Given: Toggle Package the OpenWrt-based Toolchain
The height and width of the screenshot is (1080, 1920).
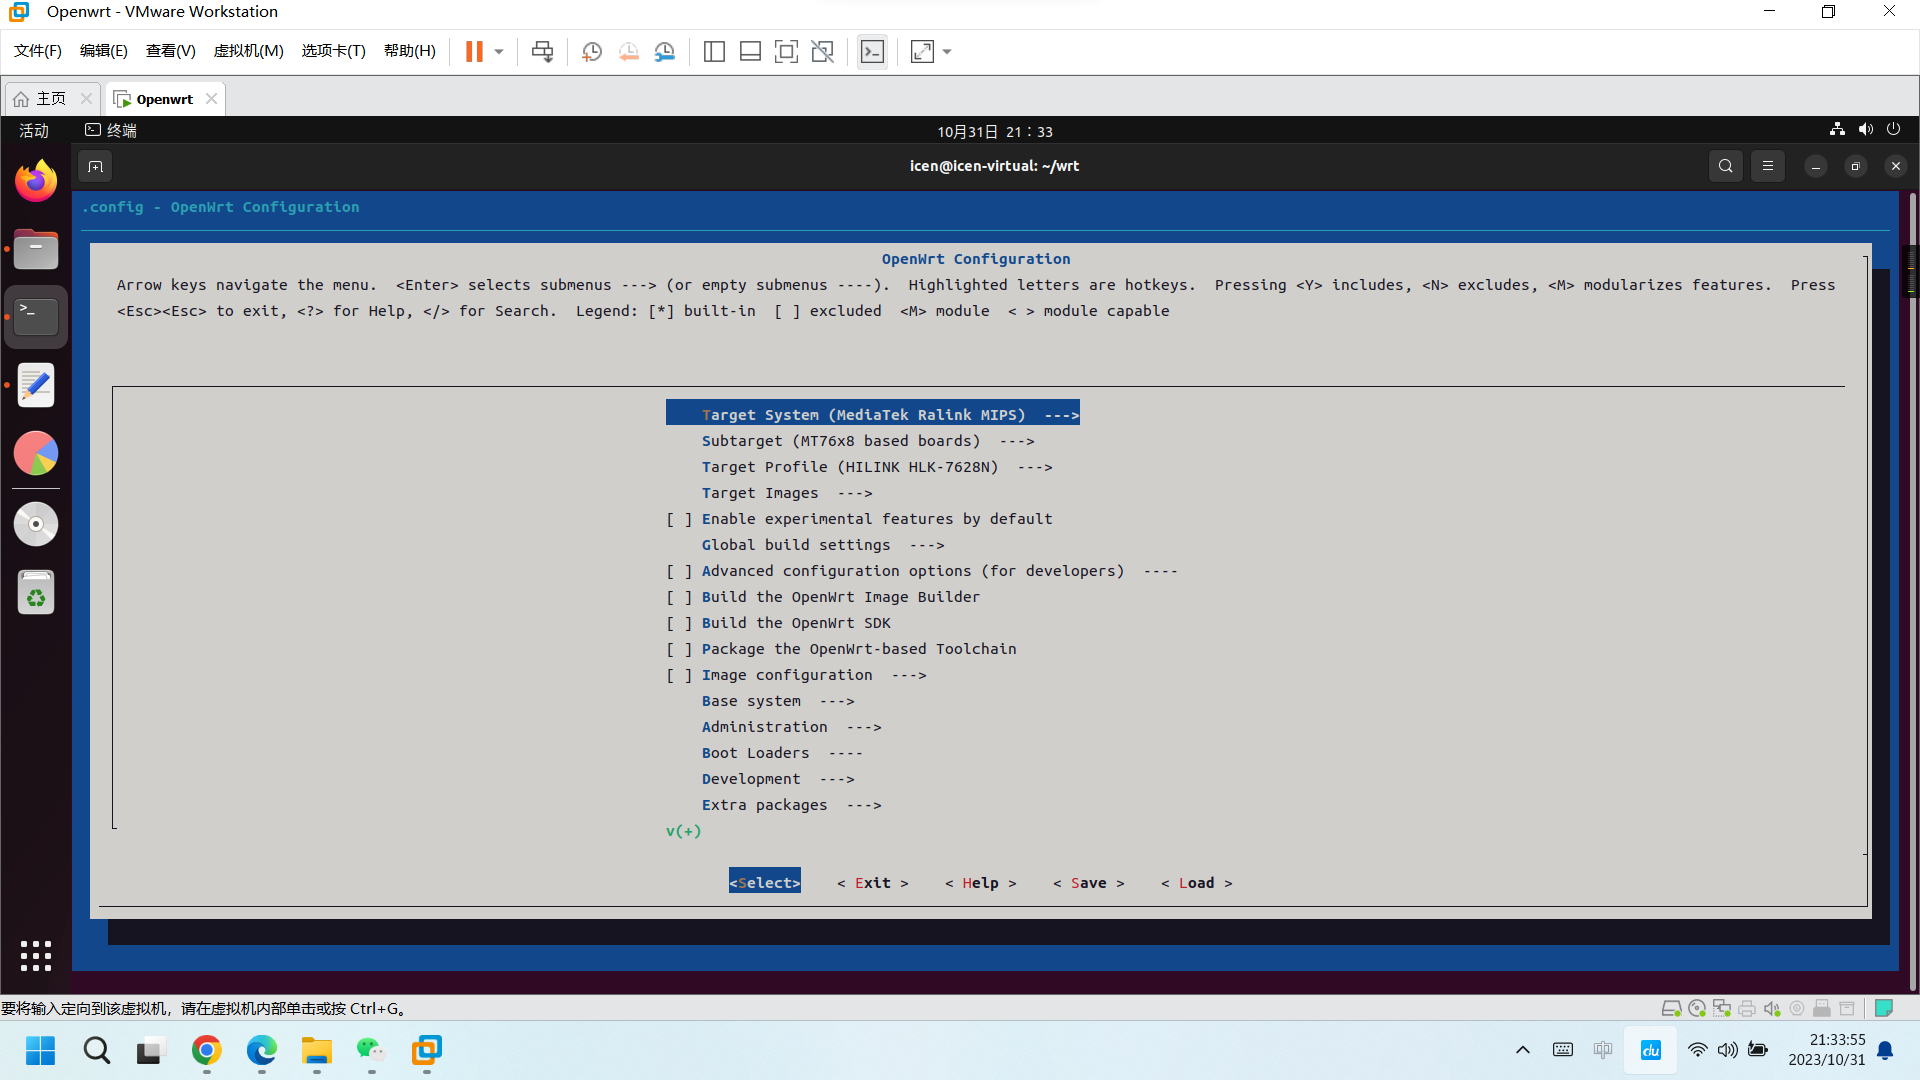Looking at the screenshot, I should click(x=680, y=649).
